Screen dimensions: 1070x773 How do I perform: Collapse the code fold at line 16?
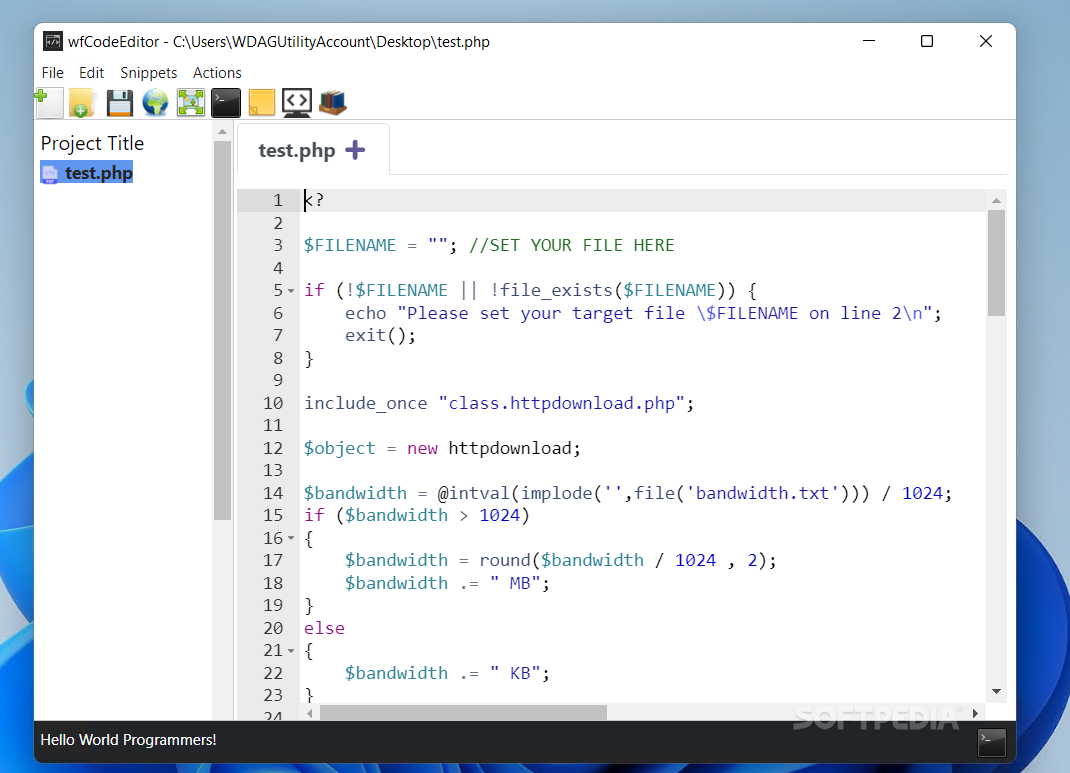coord(291,538)
